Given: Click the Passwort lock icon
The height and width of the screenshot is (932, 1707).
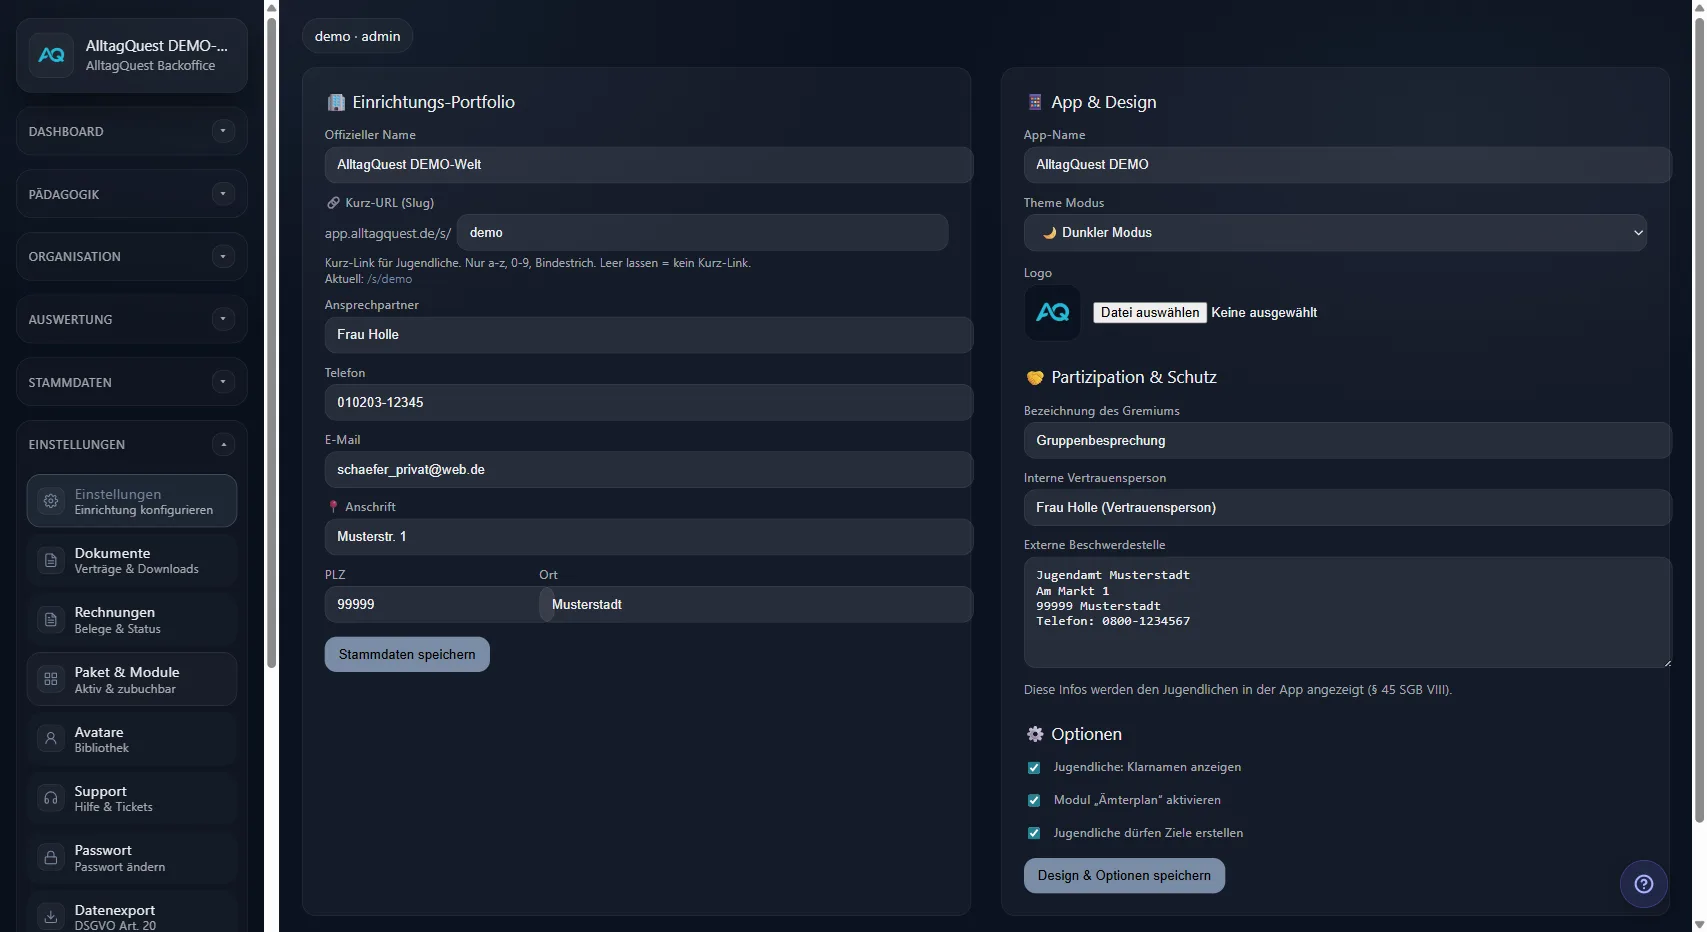Looking at the screenshot, I should point(51,858).
